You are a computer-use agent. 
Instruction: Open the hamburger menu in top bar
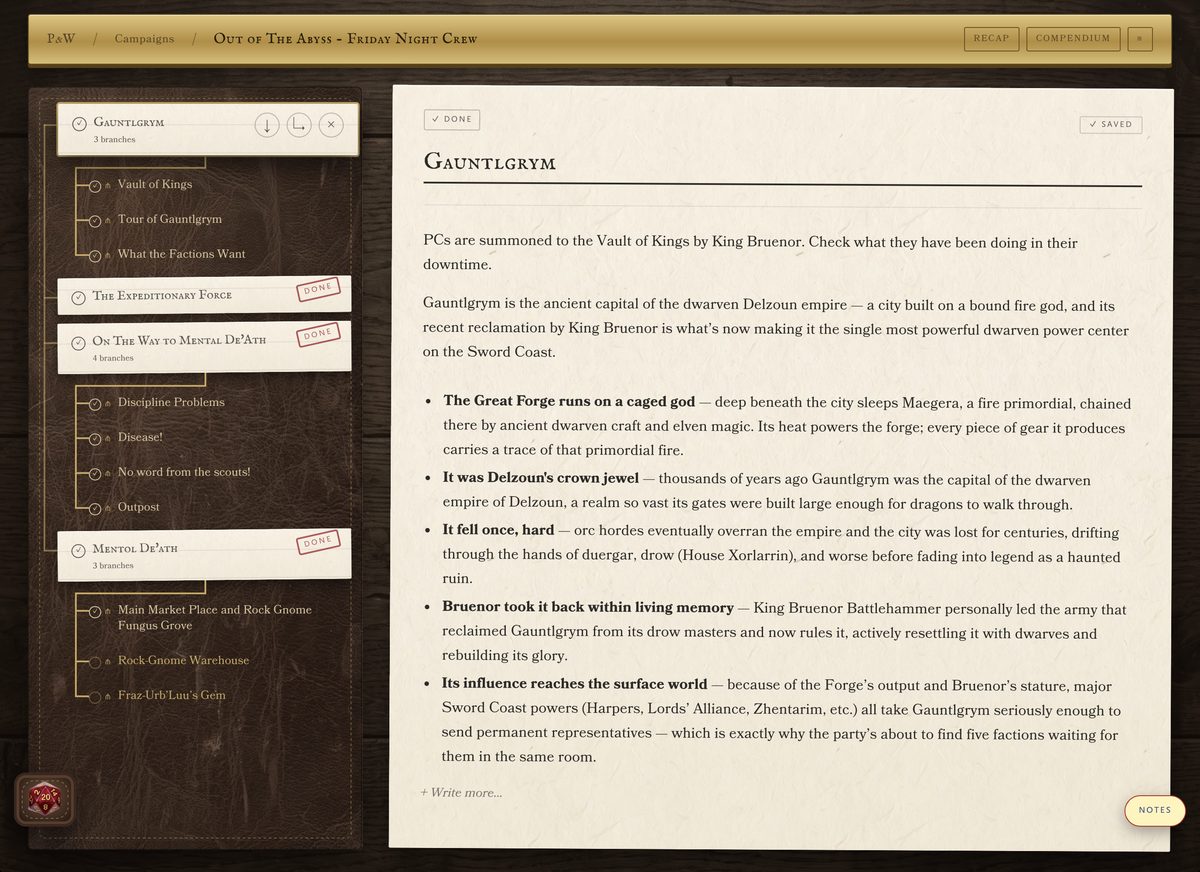(x=1140, y=39)
